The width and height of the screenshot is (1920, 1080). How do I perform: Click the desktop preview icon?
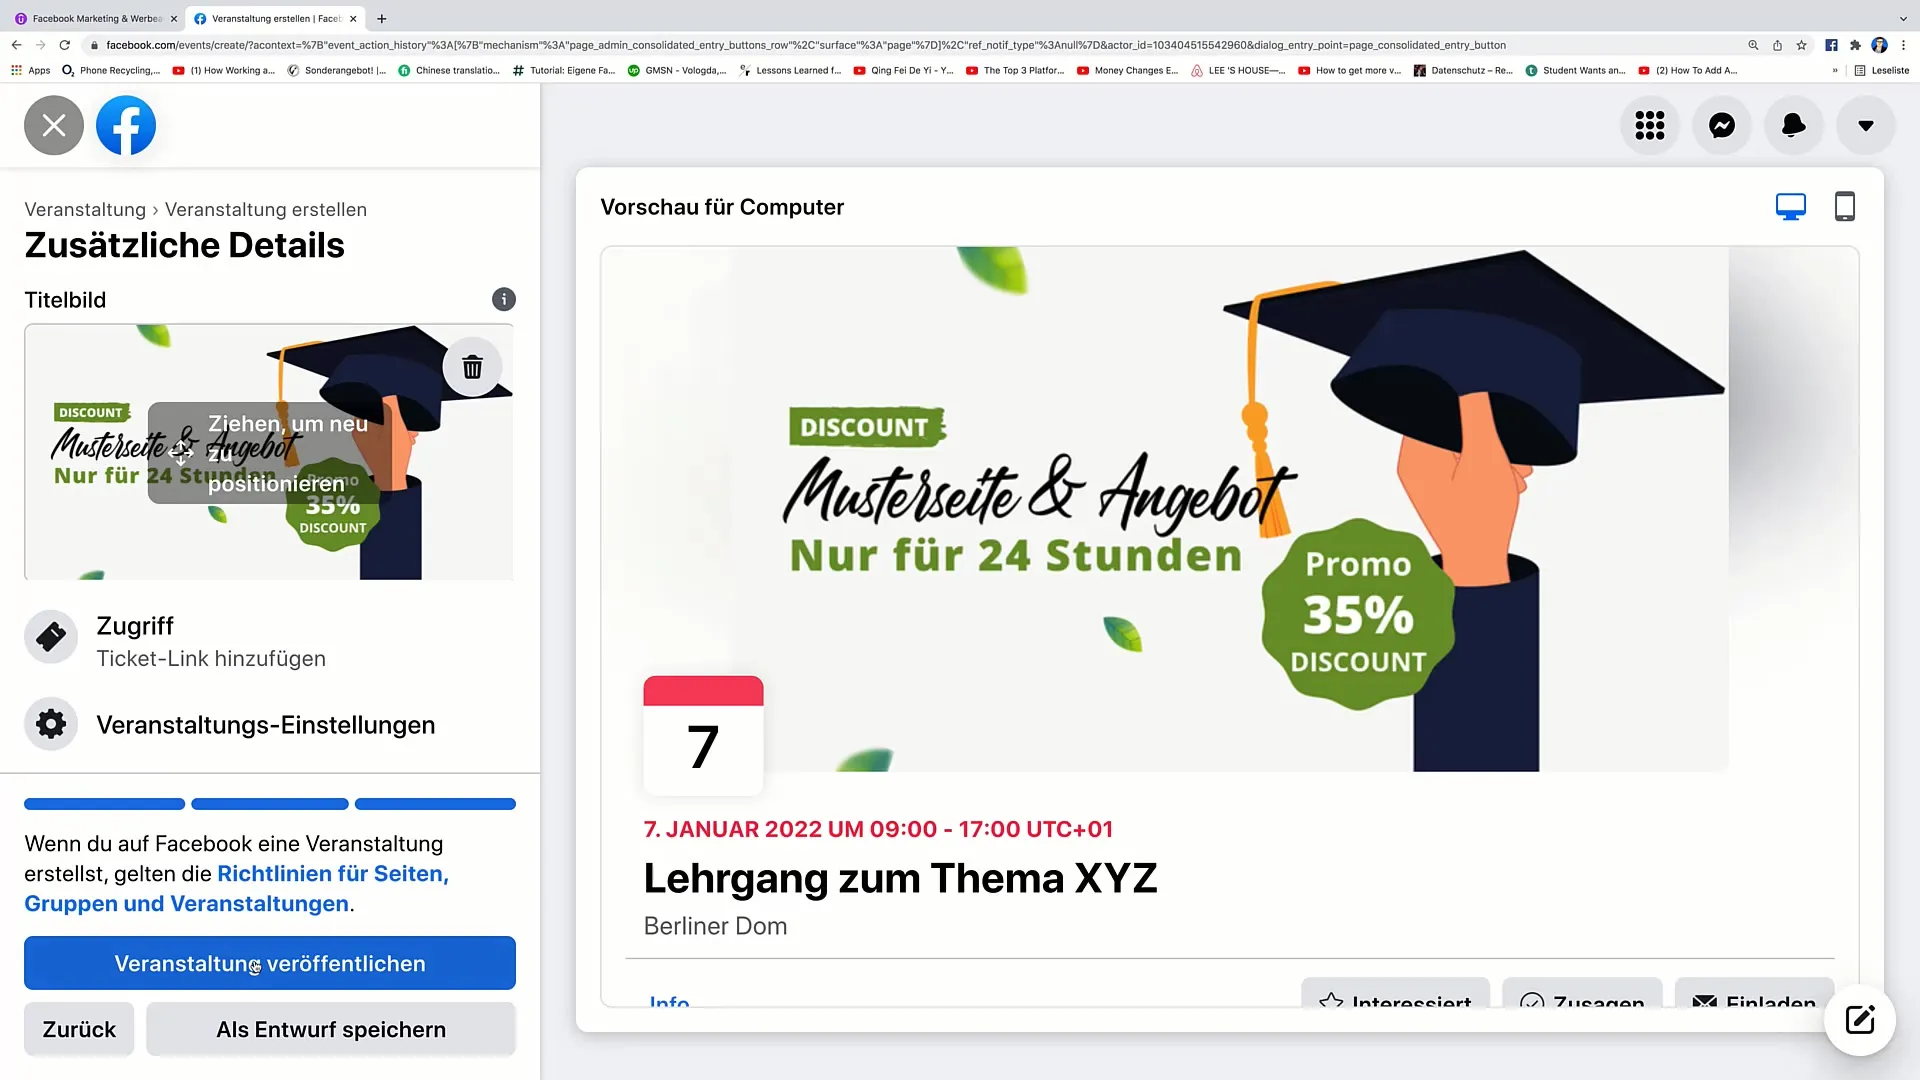(1791, 207)
